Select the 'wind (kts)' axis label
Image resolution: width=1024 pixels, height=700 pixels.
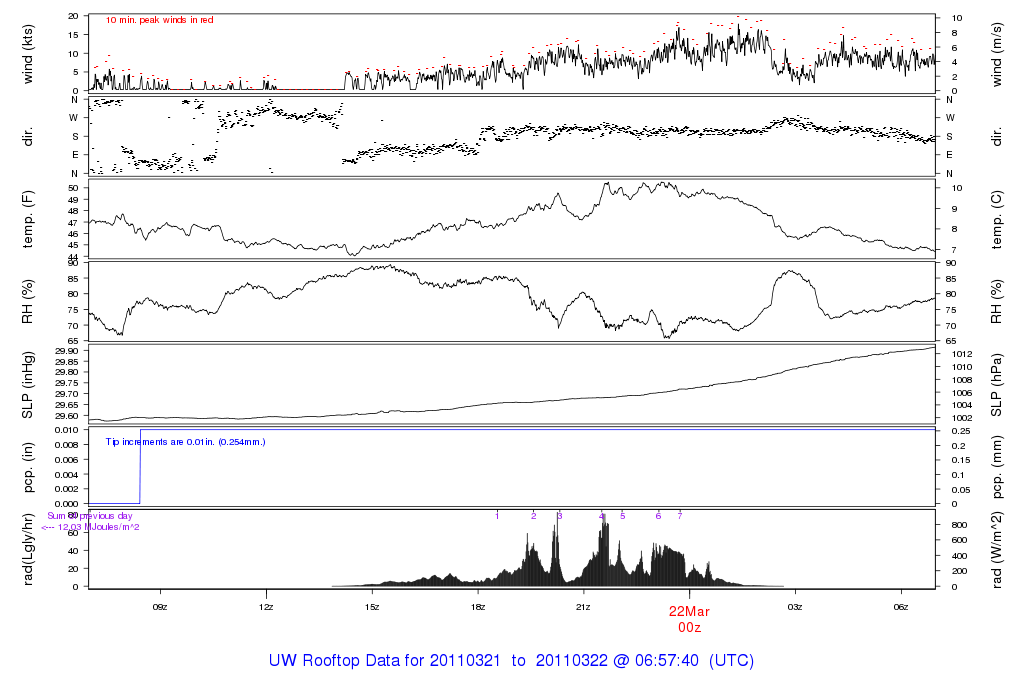pyautogui.click(x=27, y=54)
